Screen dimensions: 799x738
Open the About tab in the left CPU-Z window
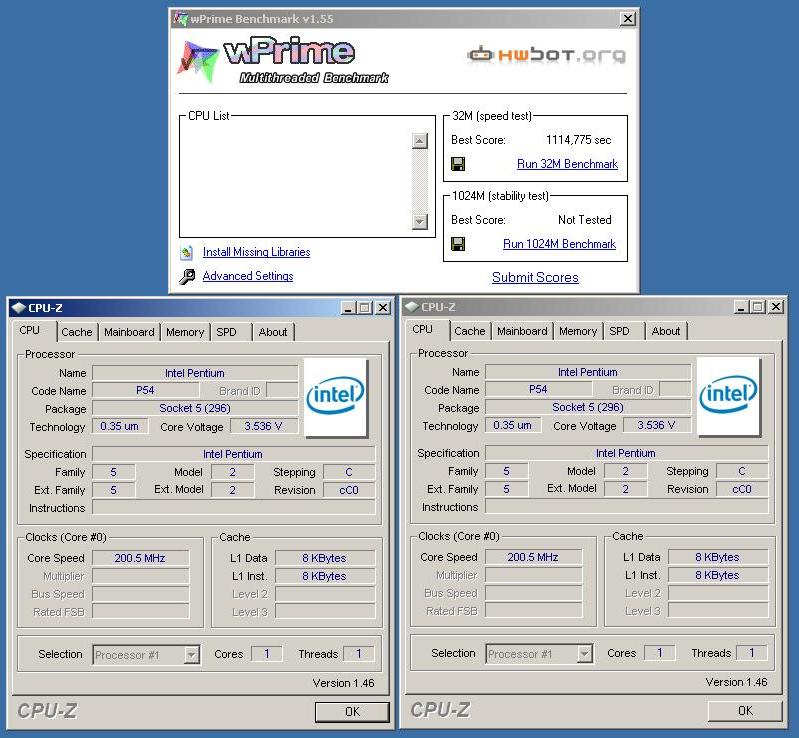point(273,332)
